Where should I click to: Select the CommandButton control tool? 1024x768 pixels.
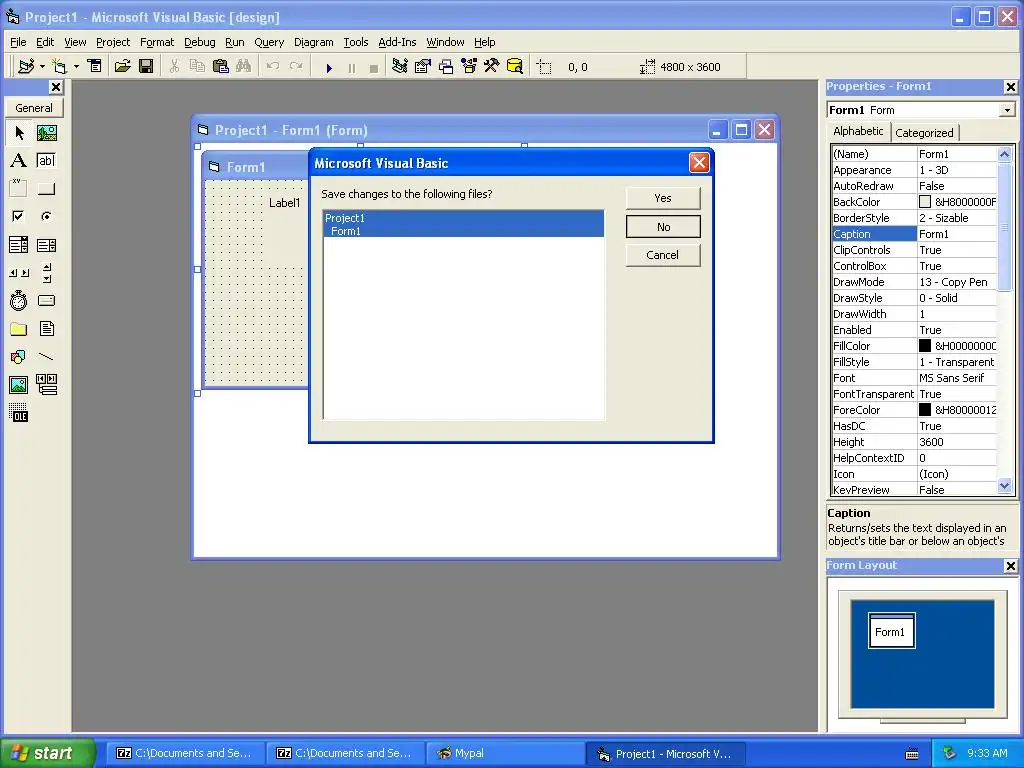tap(46, 189)
